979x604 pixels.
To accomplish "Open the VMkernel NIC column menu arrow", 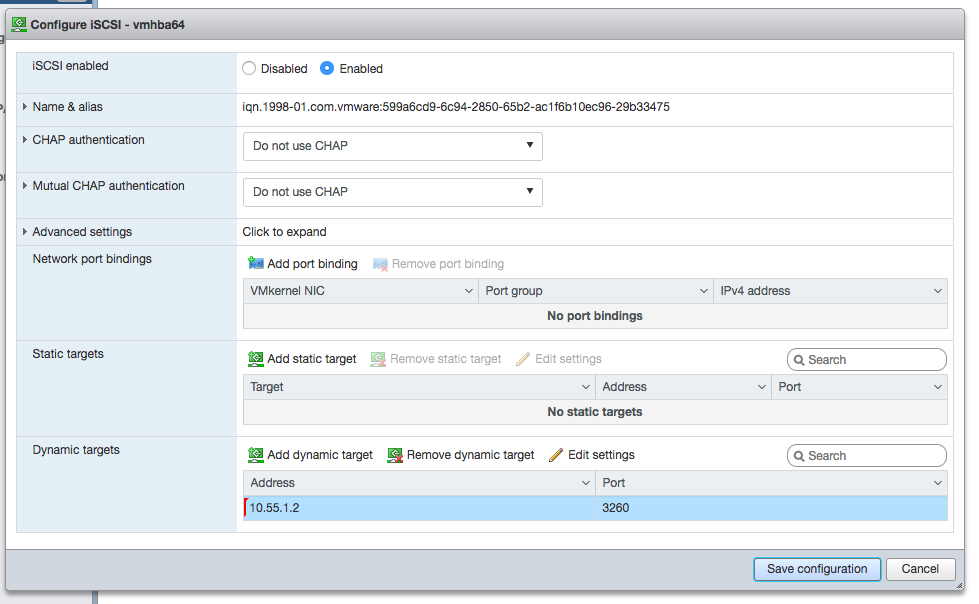I will click(468, 291).
